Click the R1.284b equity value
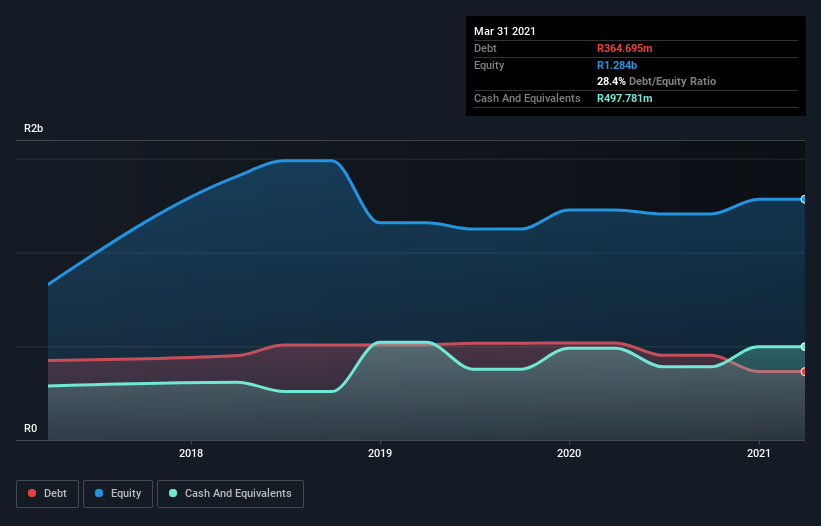Image resolution: width=821 pixels, height=526 pixels. click(x=617, y=65)
